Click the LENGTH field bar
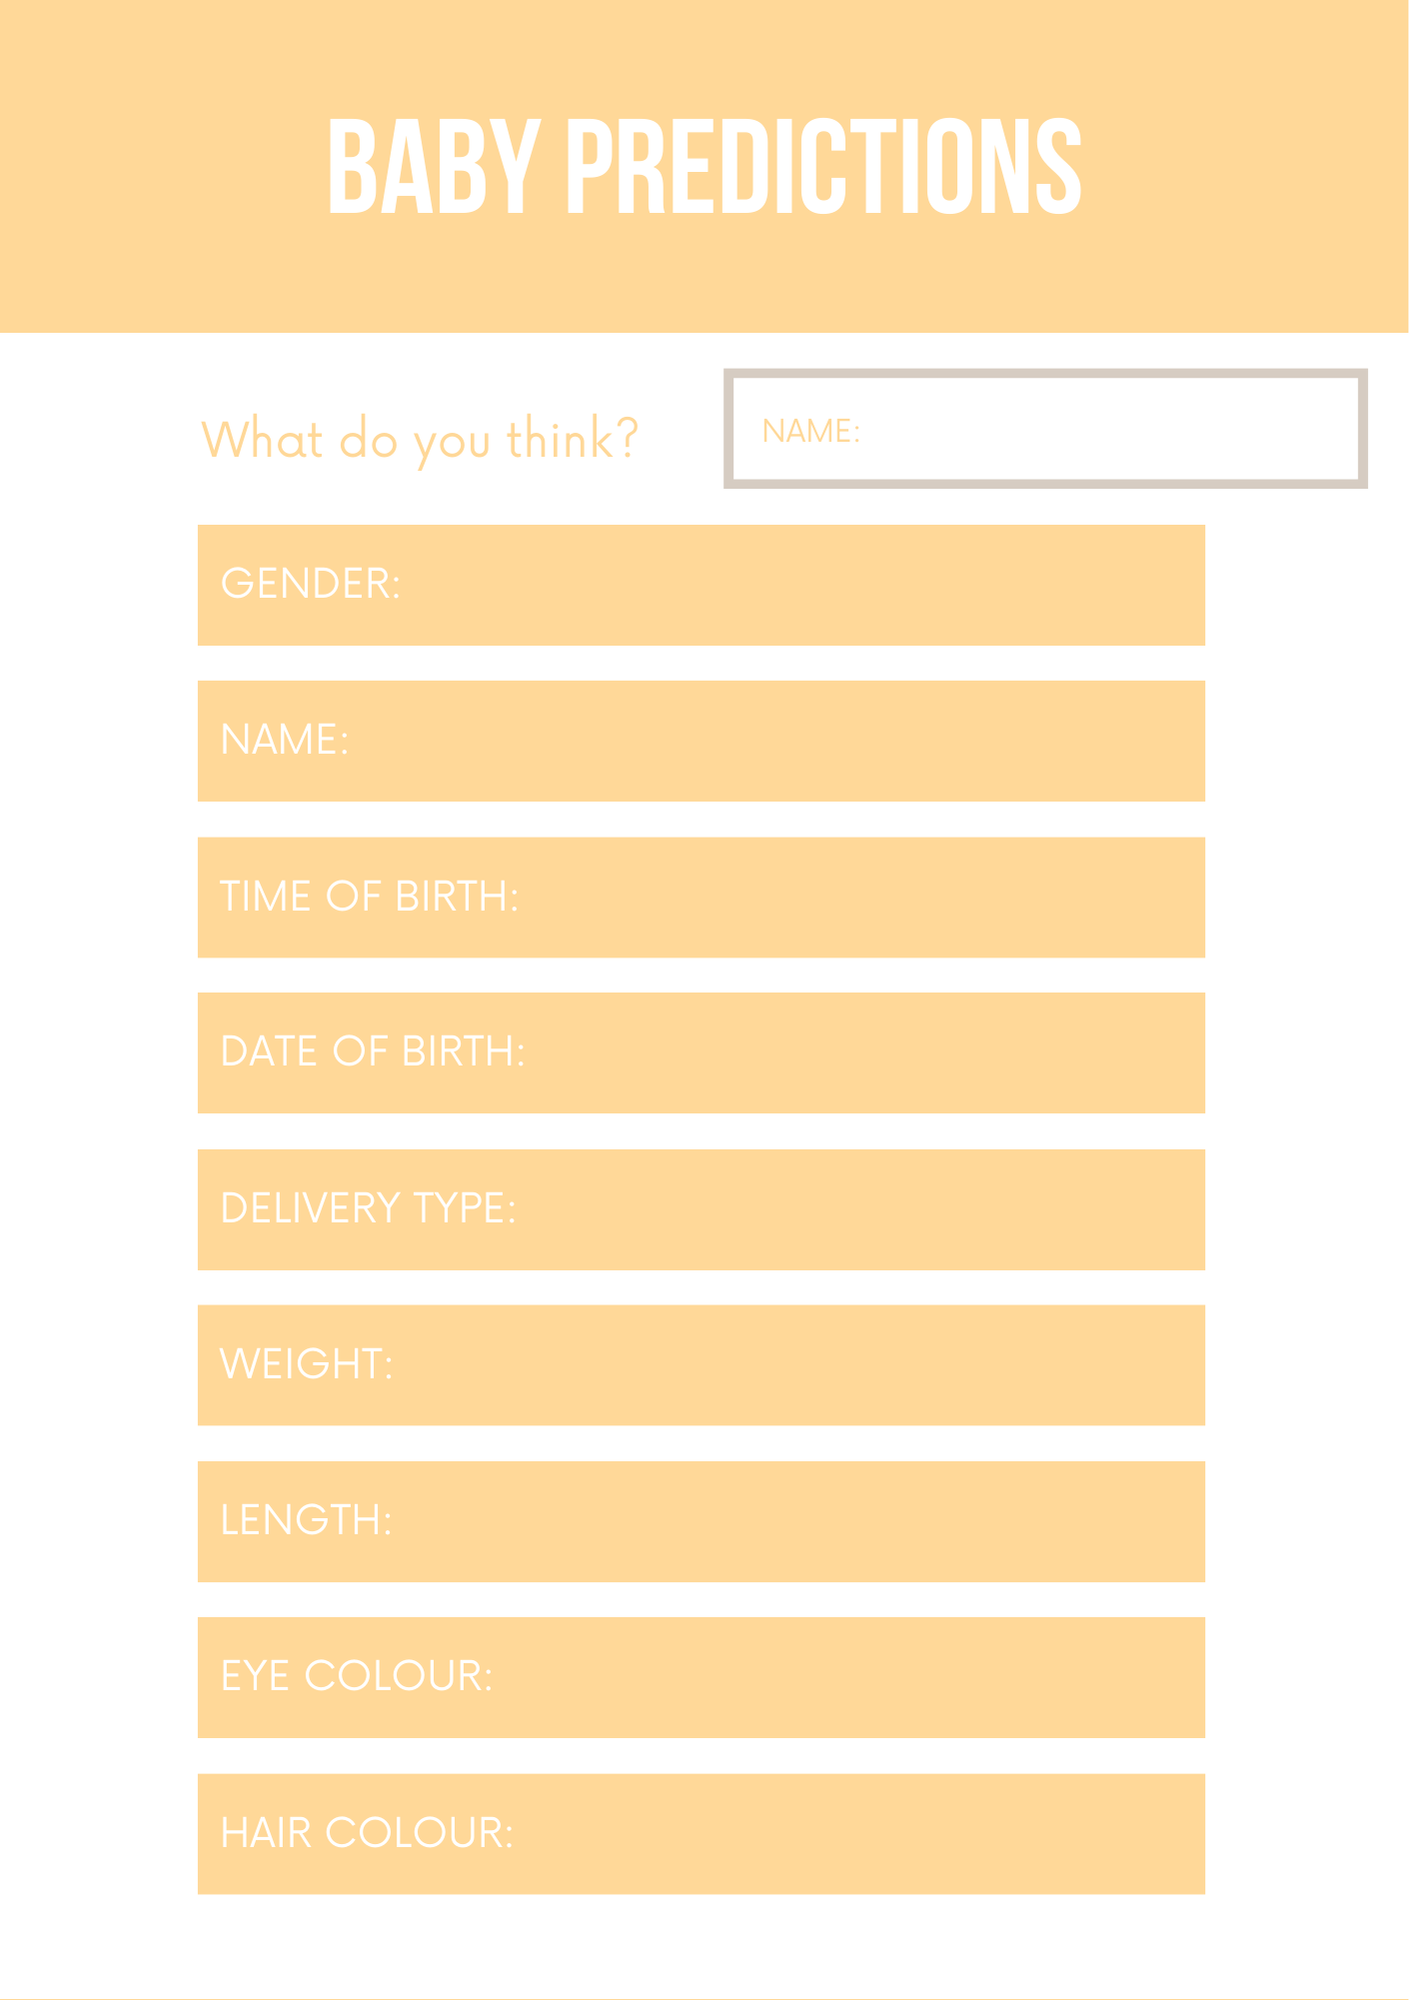 coord(800,1521)
